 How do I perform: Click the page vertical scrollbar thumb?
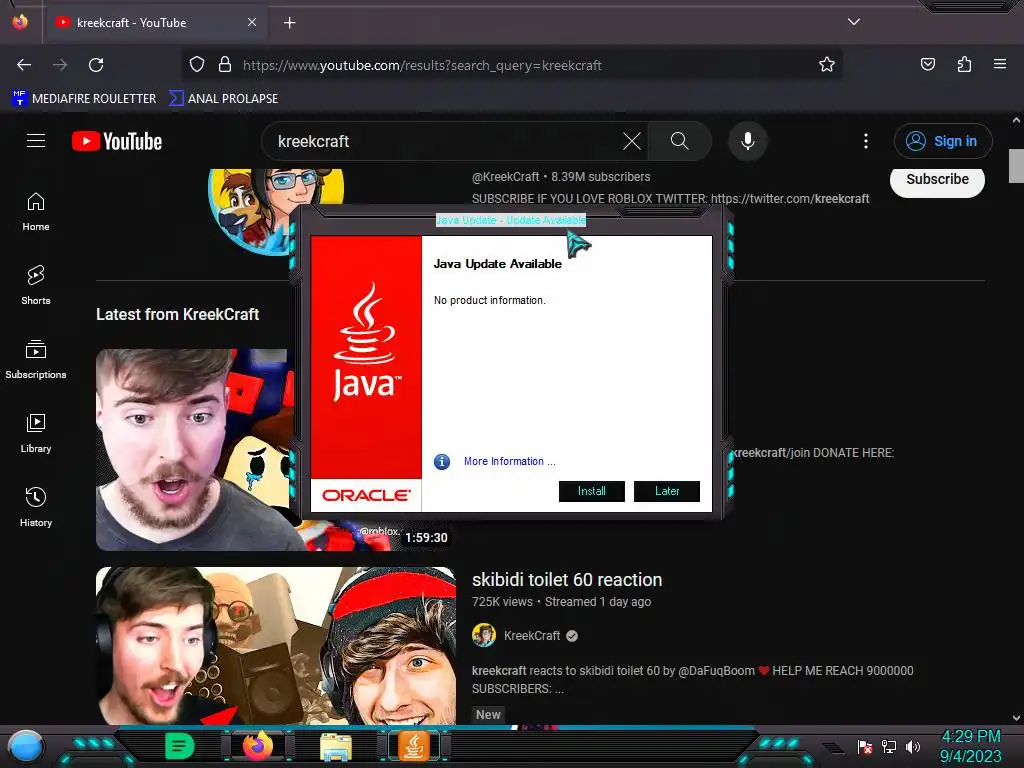[1016, 166]
